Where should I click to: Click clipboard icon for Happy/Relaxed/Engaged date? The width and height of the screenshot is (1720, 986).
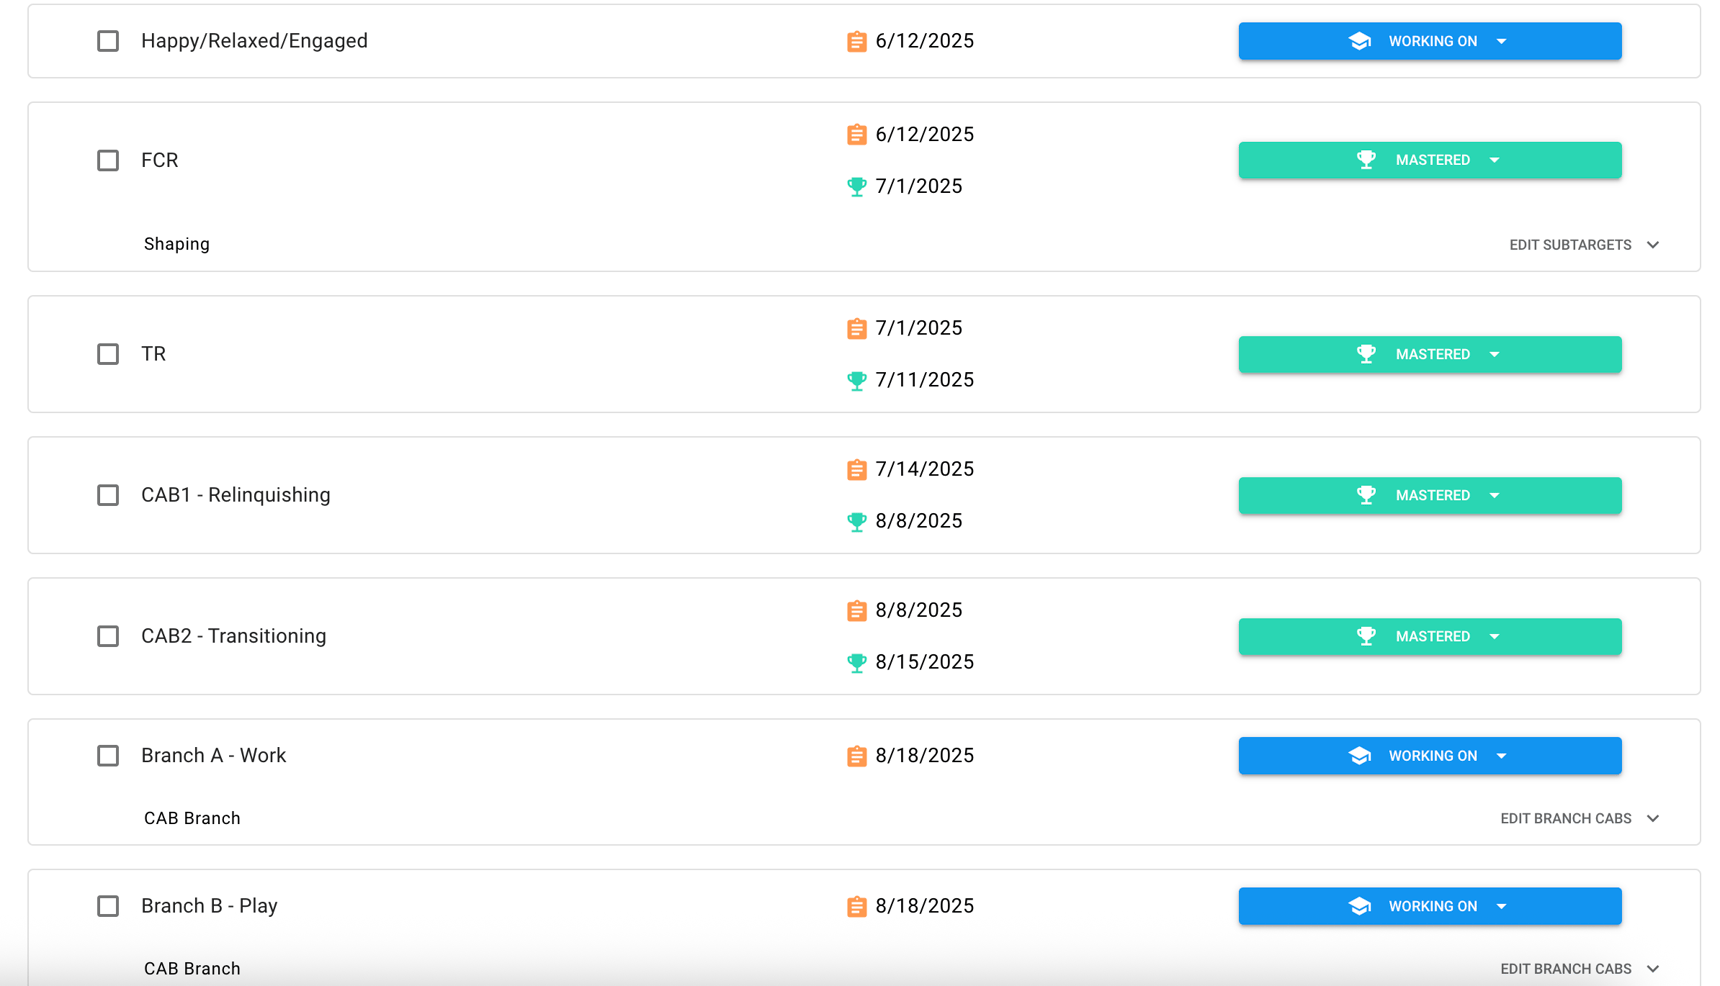(x=856, y=42)
